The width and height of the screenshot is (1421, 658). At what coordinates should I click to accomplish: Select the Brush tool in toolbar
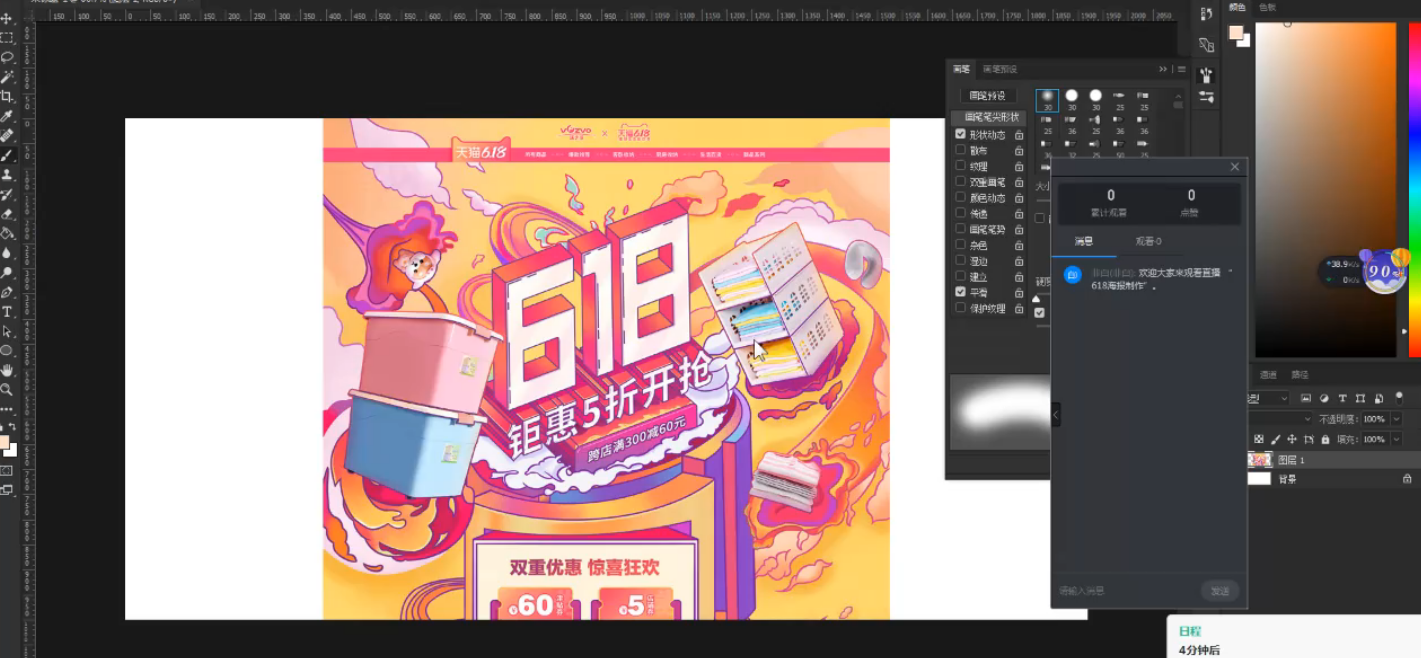pyautogui.click(x=7, y=155)
